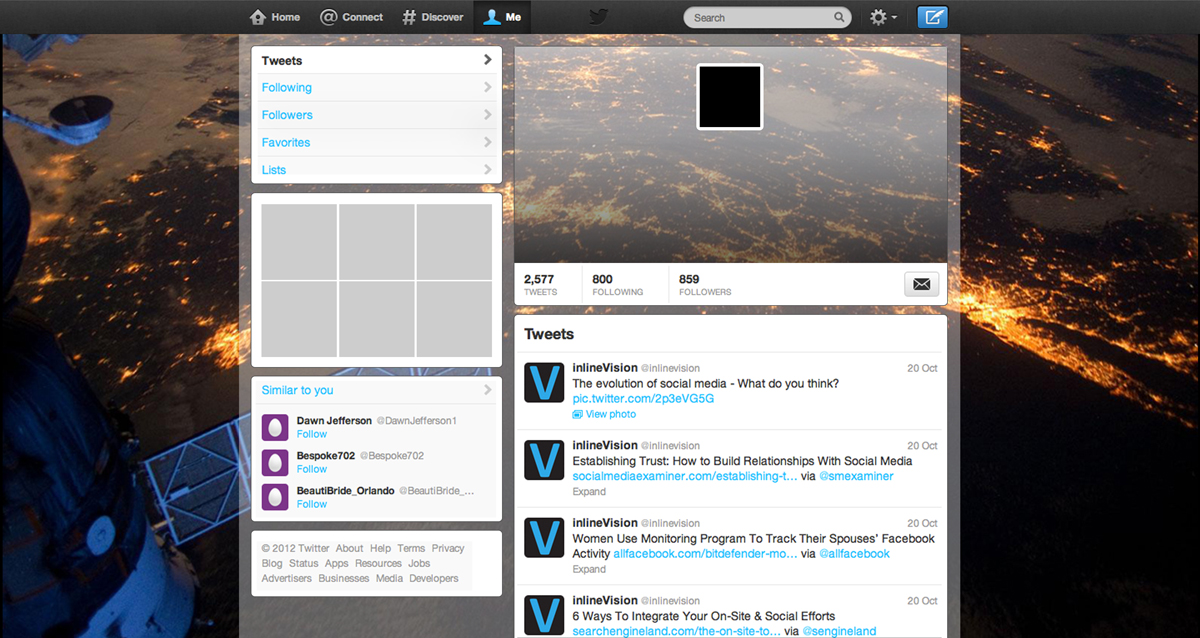The height and width of the screenshot is (638, 1200).
Task: Expand Similar to you section
Action: (x=377, y=390)
